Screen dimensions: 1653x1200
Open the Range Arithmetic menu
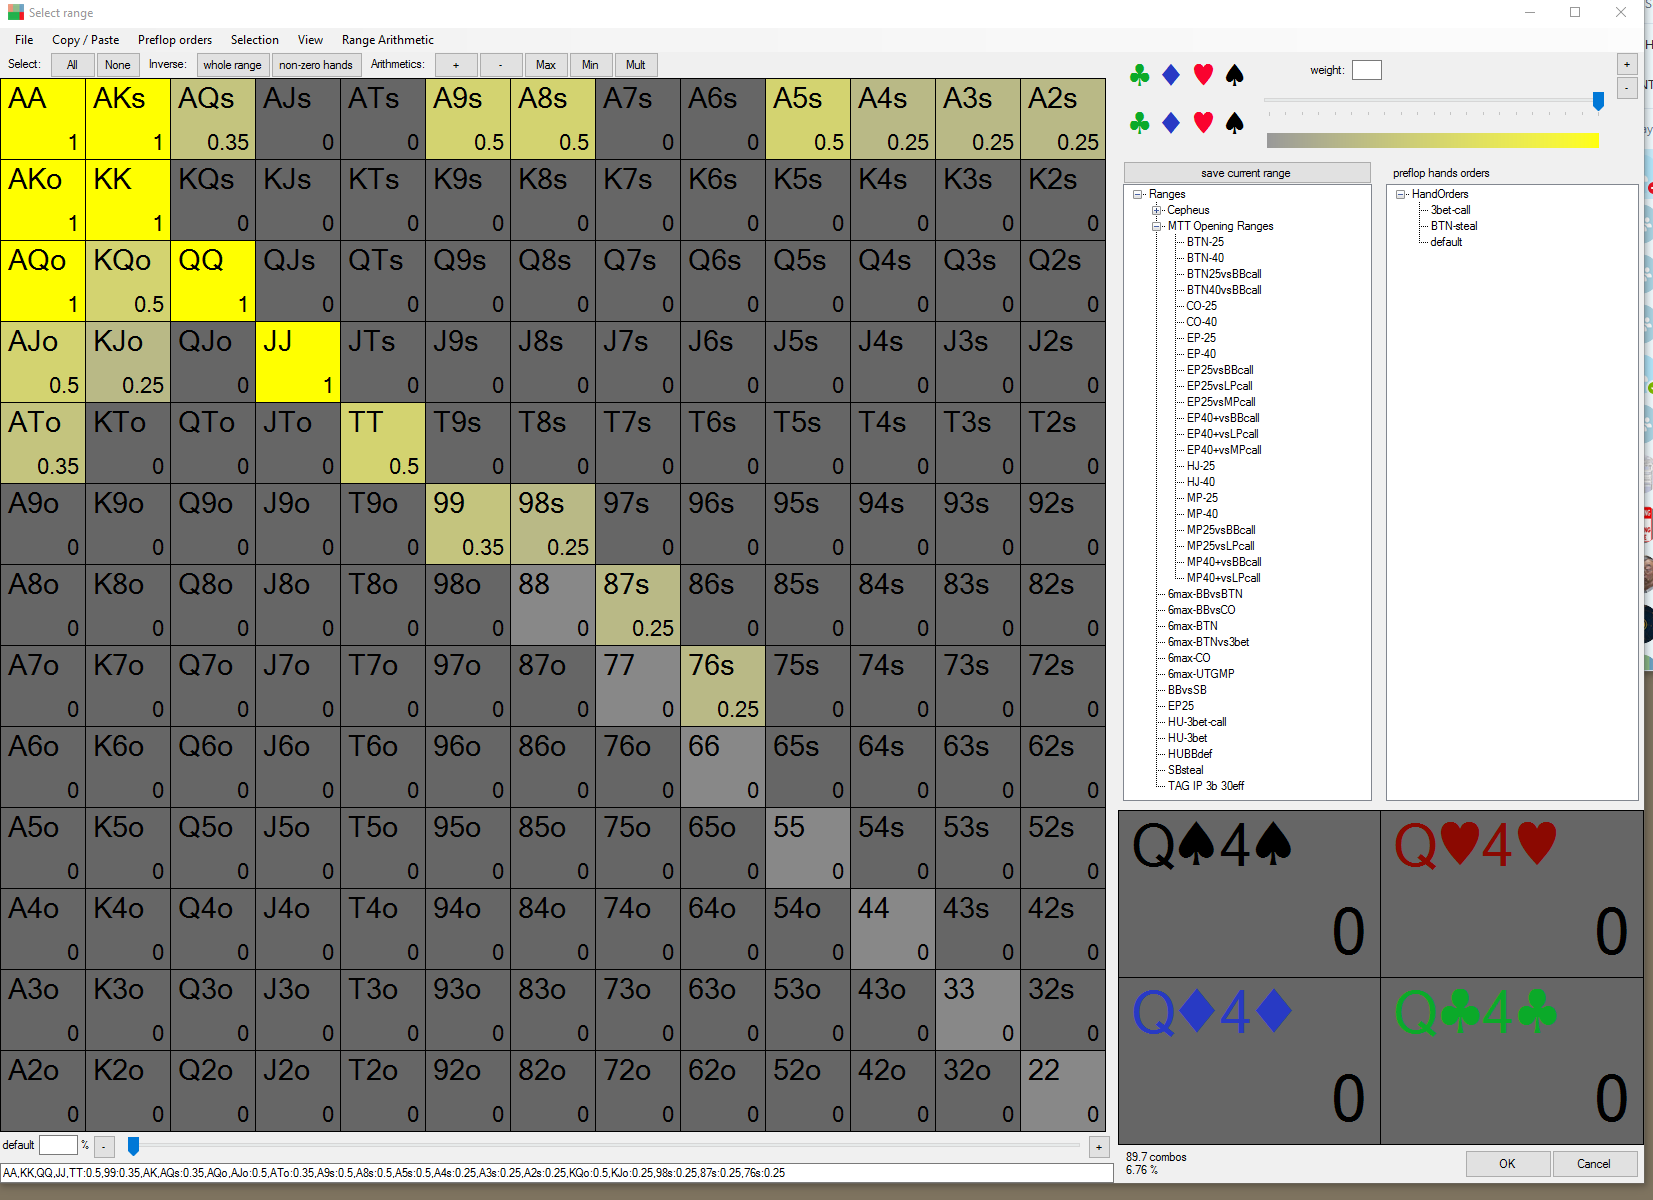[x=388, y=40]
